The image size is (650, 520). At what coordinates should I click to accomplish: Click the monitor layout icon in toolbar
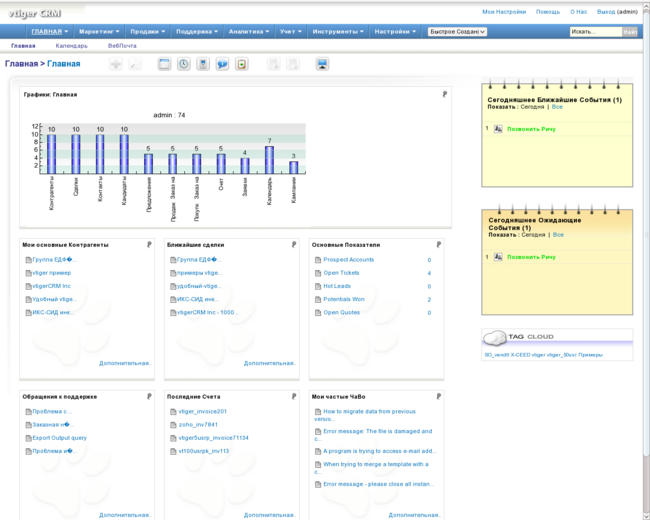coord(322,64)
